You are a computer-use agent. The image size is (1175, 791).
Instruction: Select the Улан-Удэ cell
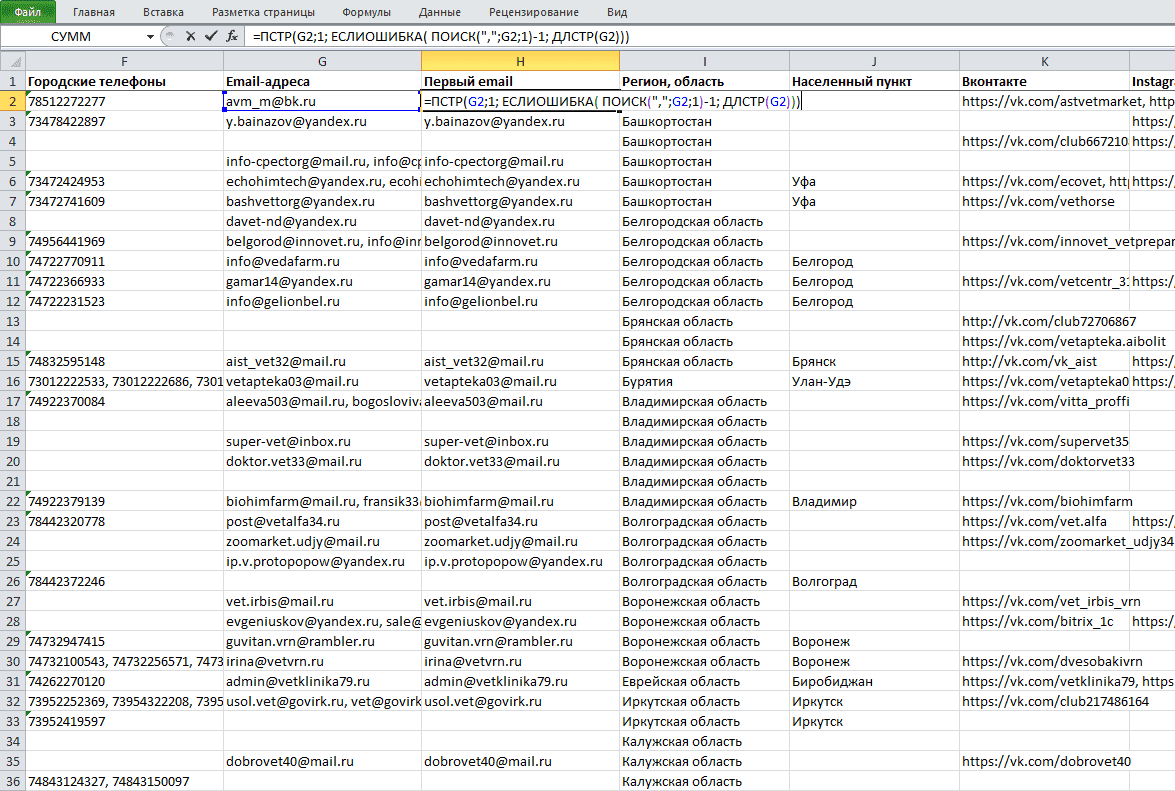click(875, 381)
